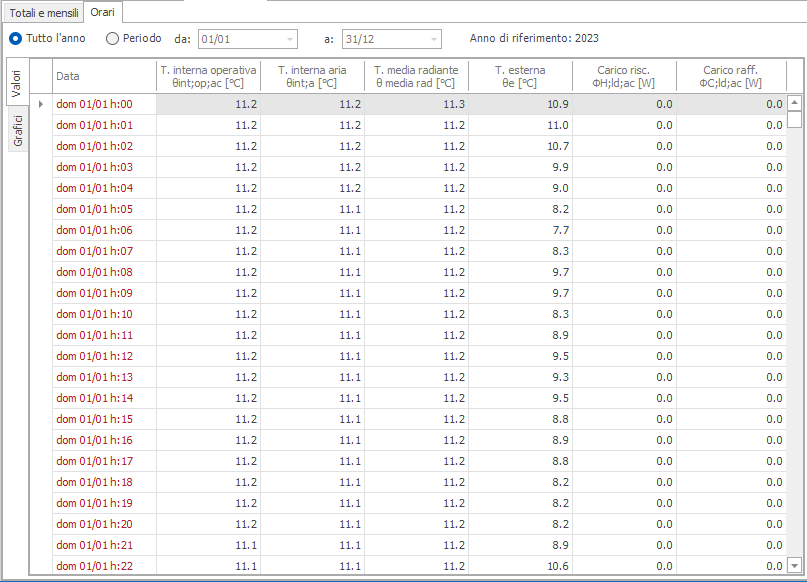Click the Carico risc. column header
Viewport: 807px width, 582px height.
(x=624, y=76)
